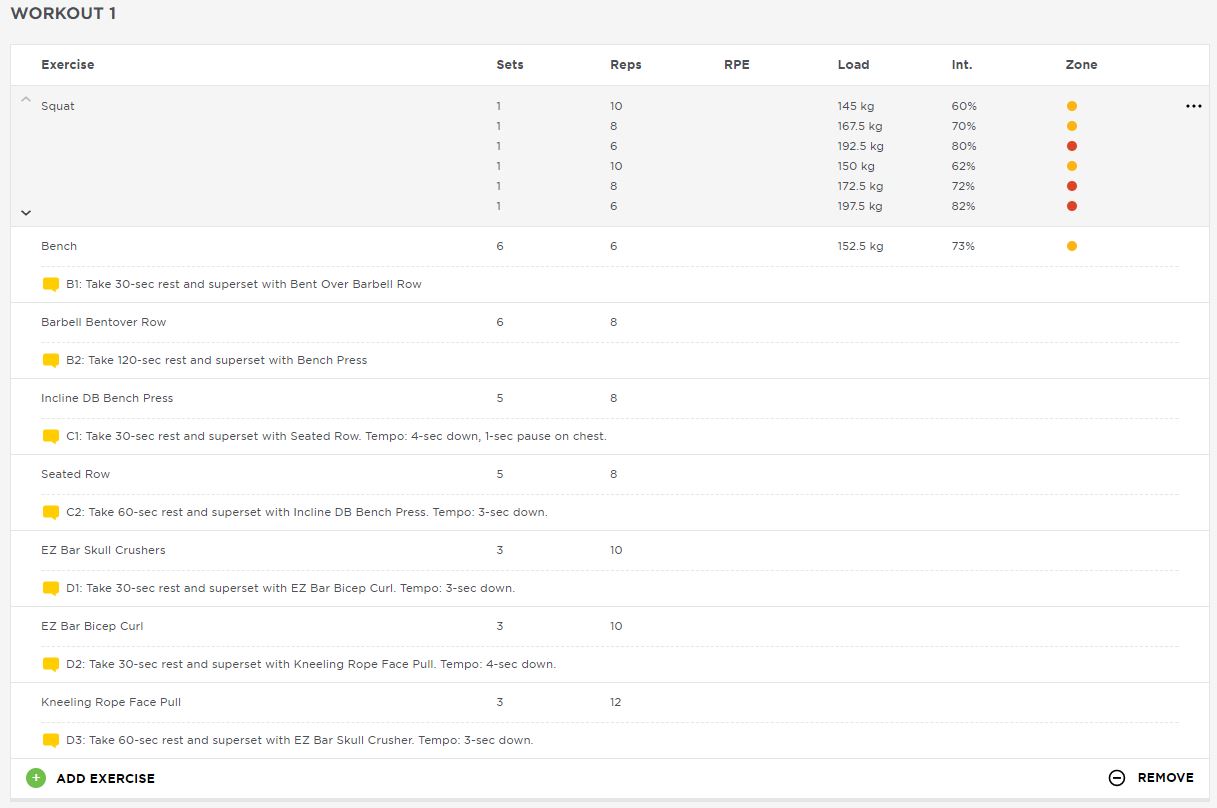Click the Bench sets value

[500, 246]
